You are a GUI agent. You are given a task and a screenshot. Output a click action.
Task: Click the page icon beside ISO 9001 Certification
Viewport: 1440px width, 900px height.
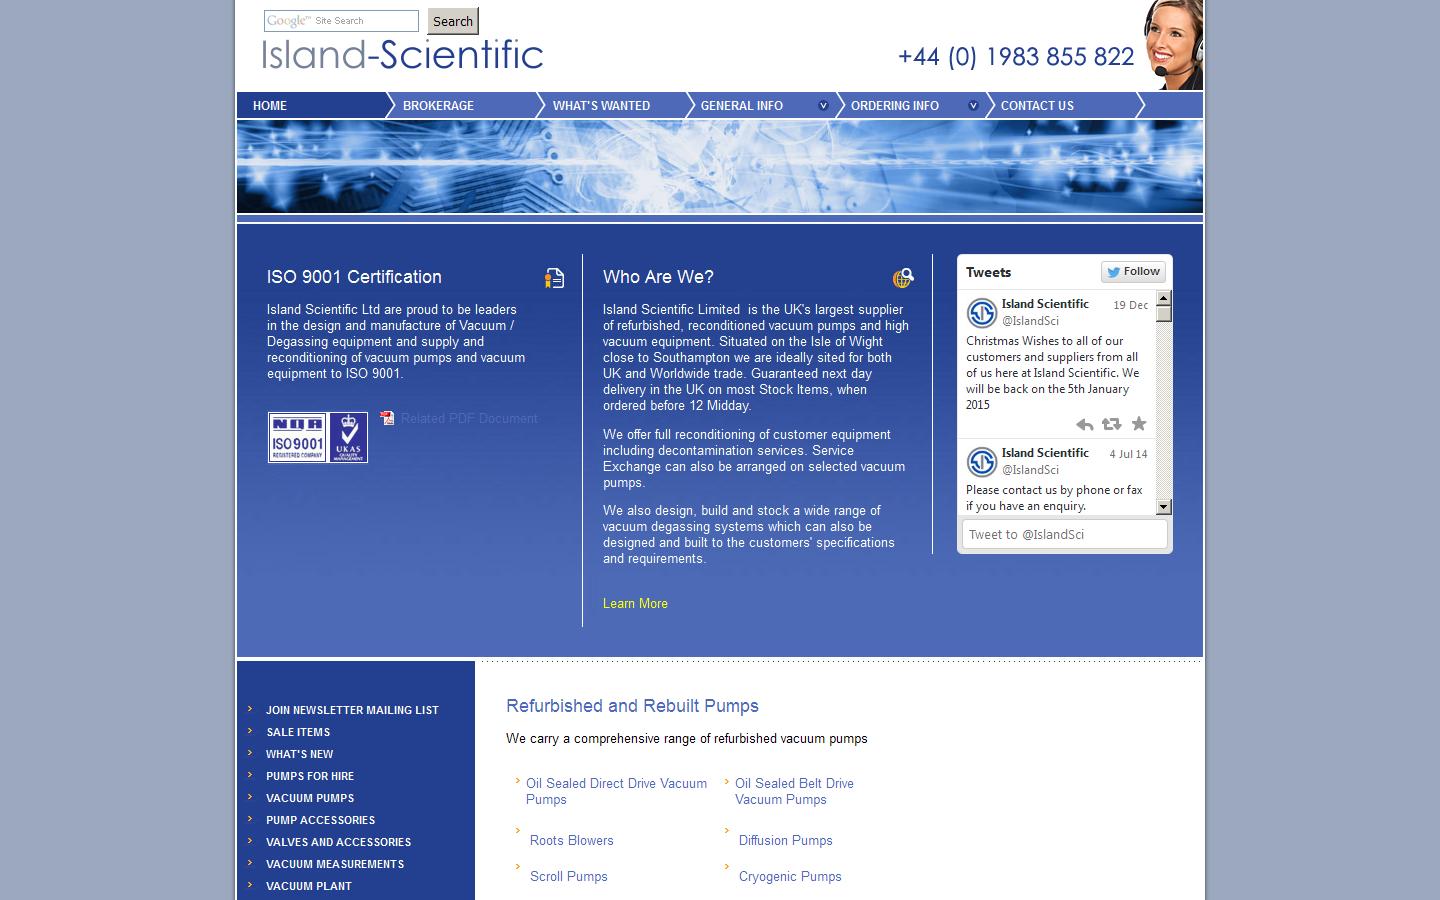pos(554,278)
